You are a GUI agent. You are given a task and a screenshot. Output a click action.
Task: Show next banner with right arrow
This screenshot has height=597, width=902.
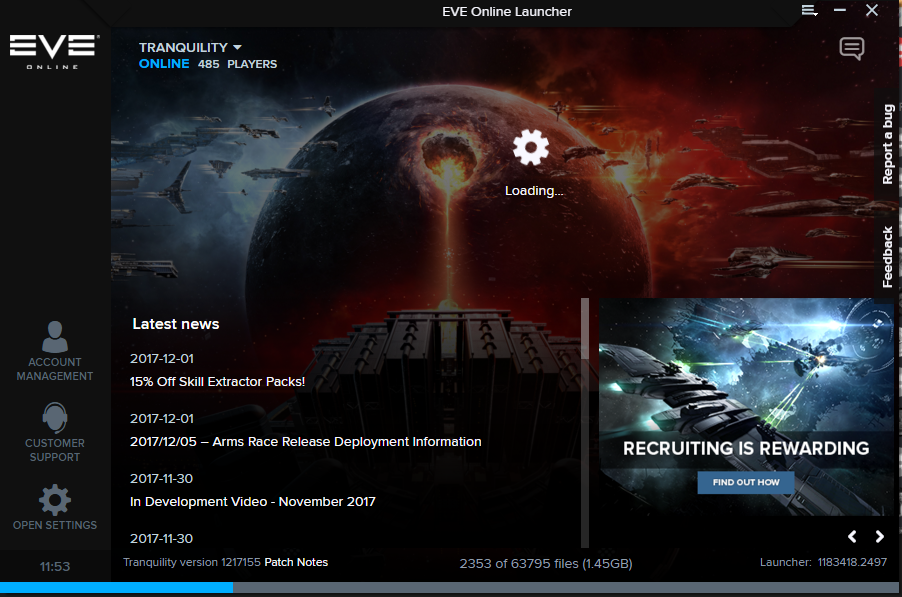880,537
